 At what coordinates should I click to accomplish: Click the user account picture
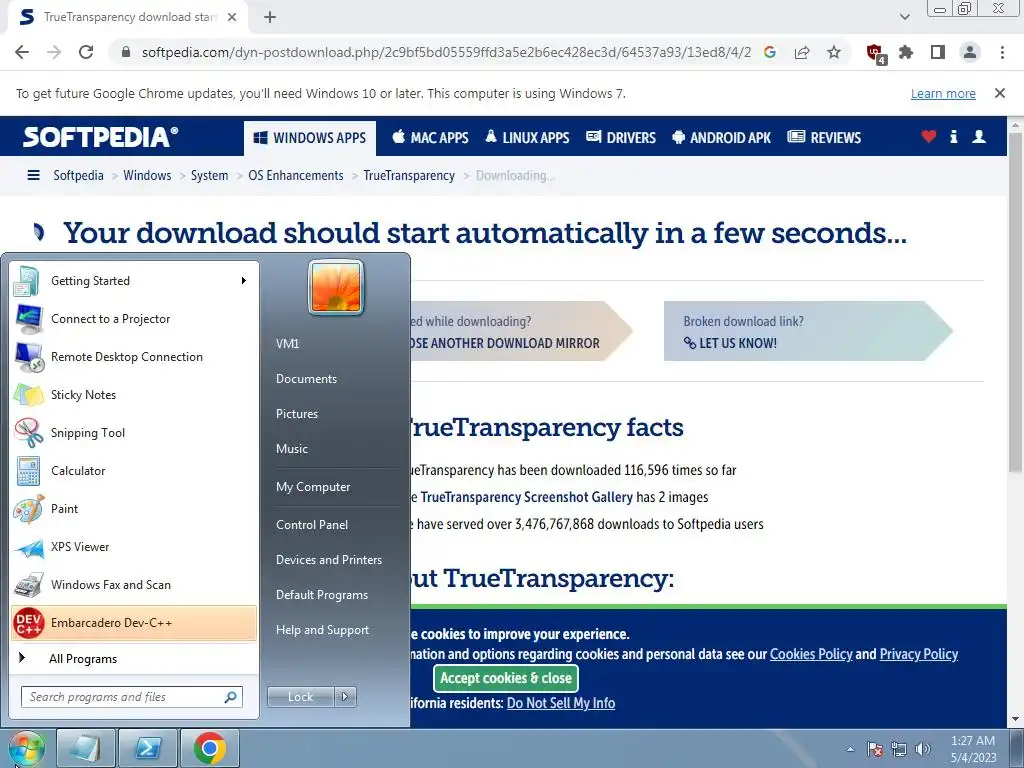(x=336, y=287)
